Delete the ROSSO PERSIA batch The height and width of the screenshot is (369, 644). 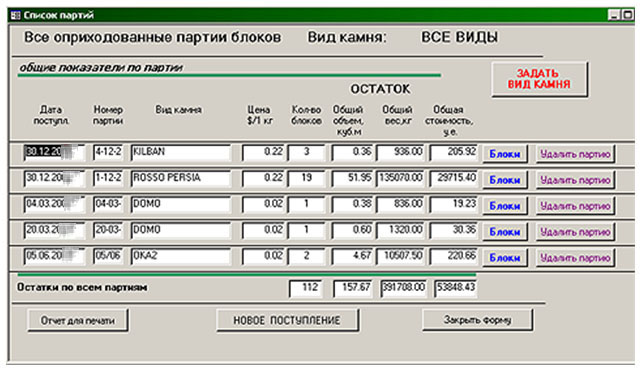click(x=575, y=180)
